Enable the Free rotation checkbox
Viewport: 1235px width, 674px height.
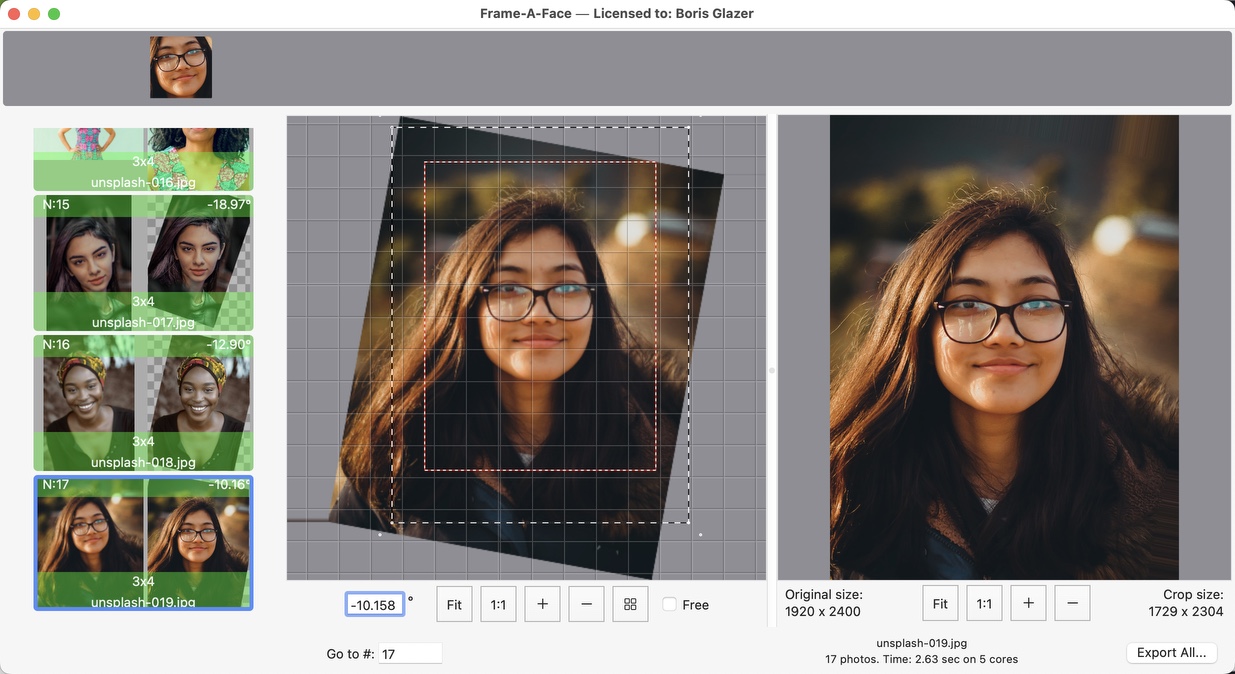[668, 604]
